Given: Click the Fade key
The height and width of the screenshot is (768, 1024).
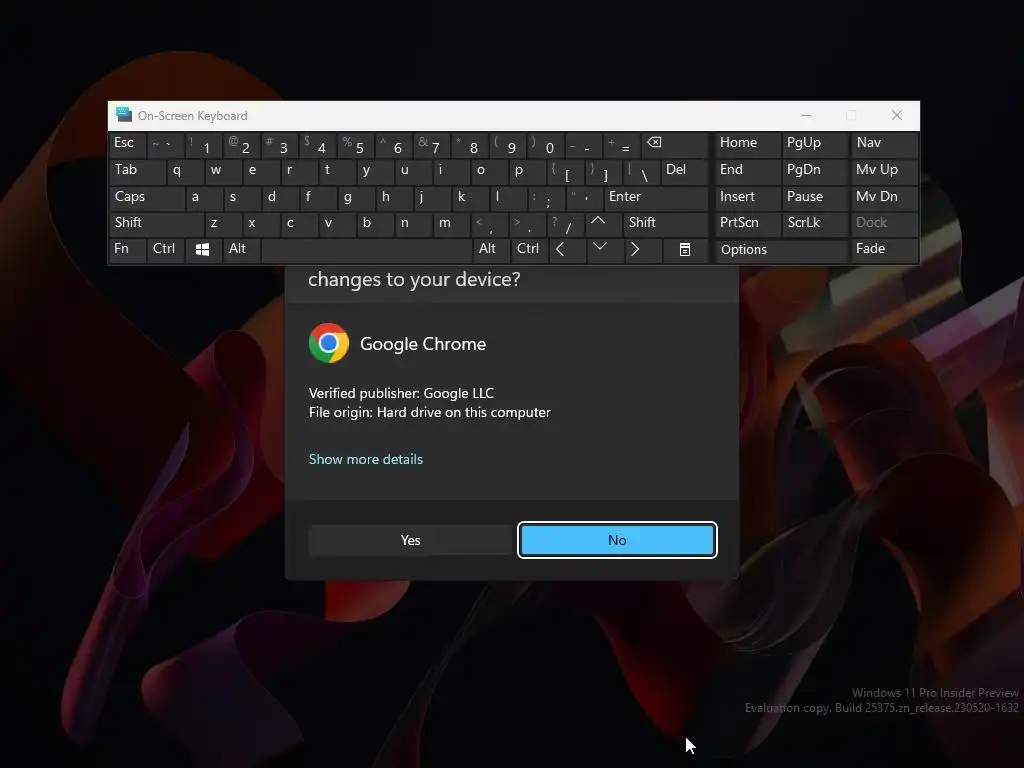Looking at the screenshot, I should tap(885, 249).
